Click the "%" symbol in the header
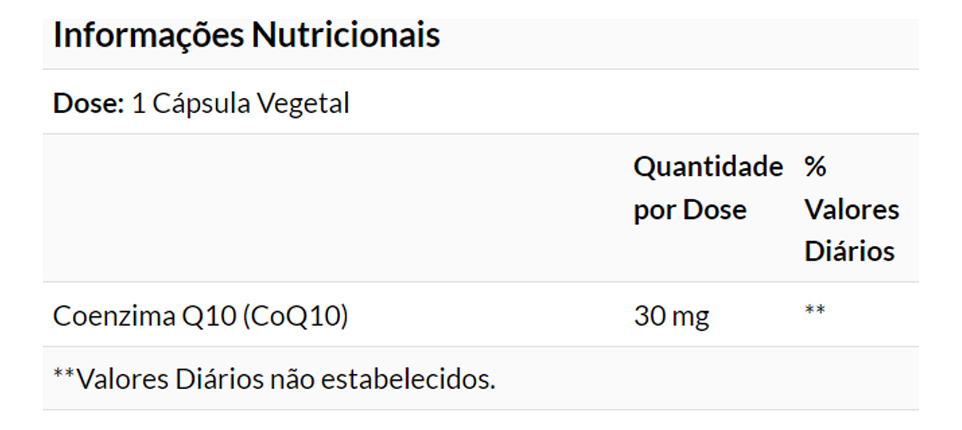Viewport: 962px width, 430px height. (815, 167)
